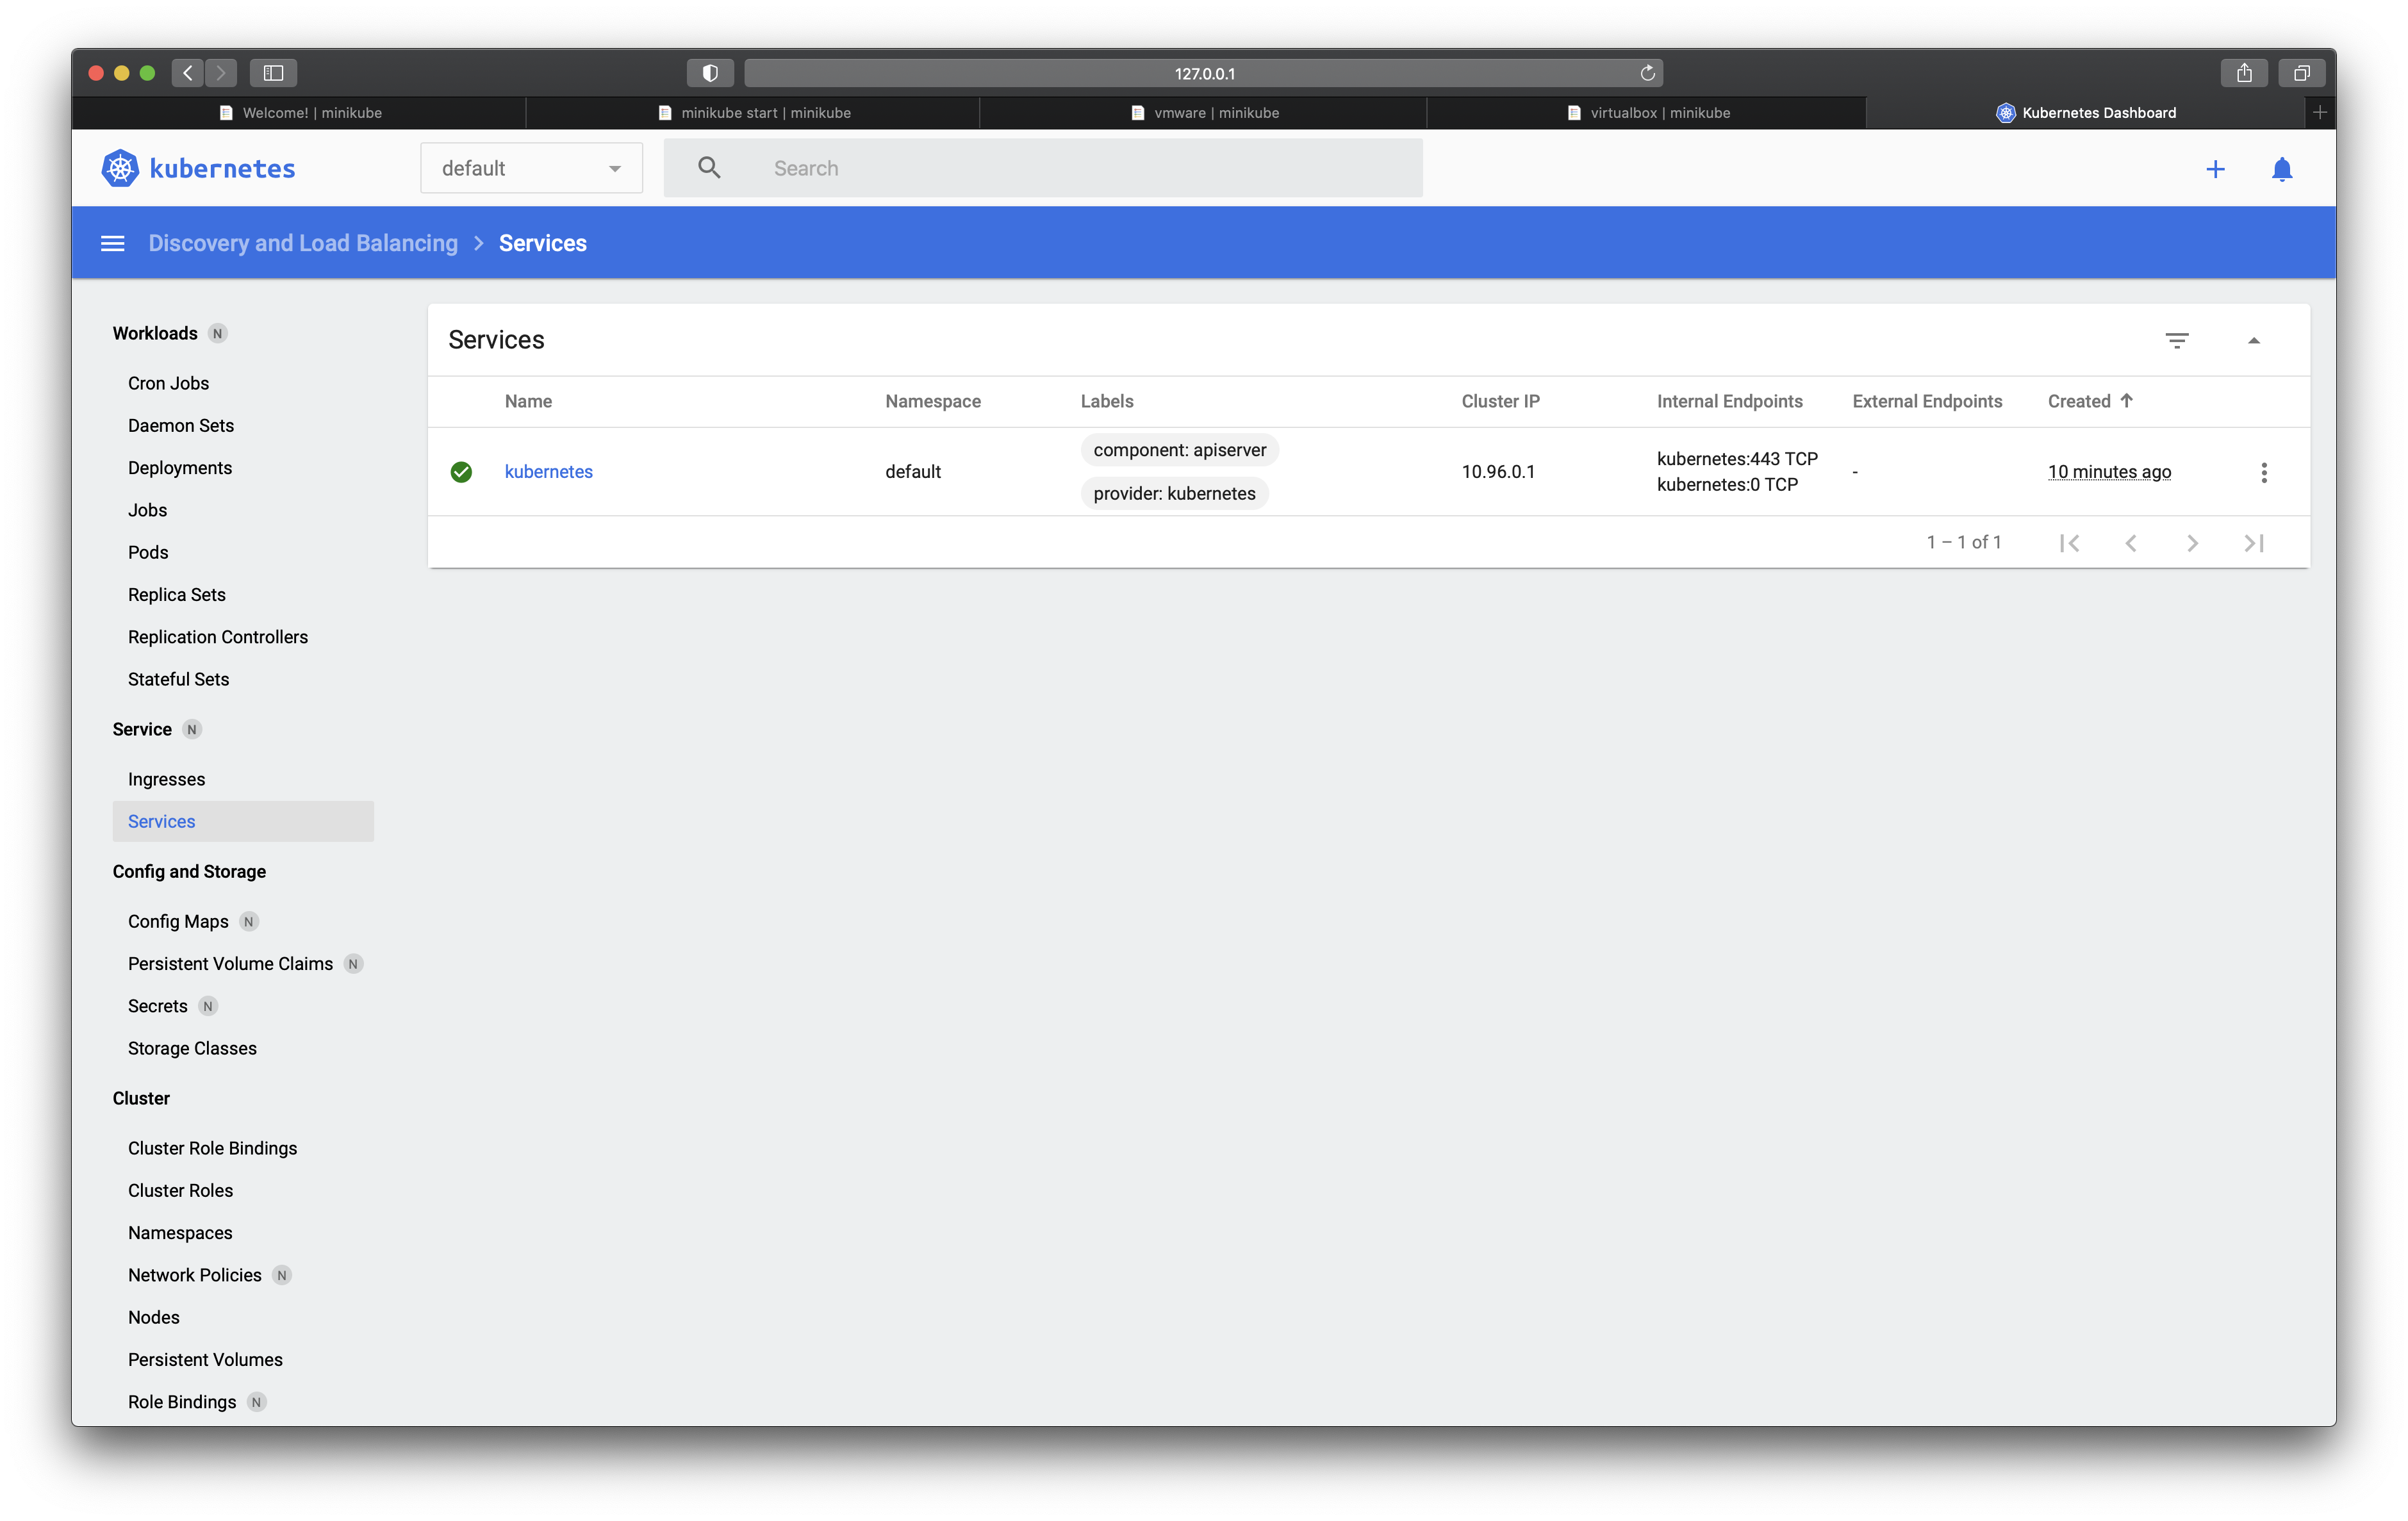Click the Kubernetes logo icon
Image resolution: width=2408 pixels, height=1521 pixels.
coord(120,168)
